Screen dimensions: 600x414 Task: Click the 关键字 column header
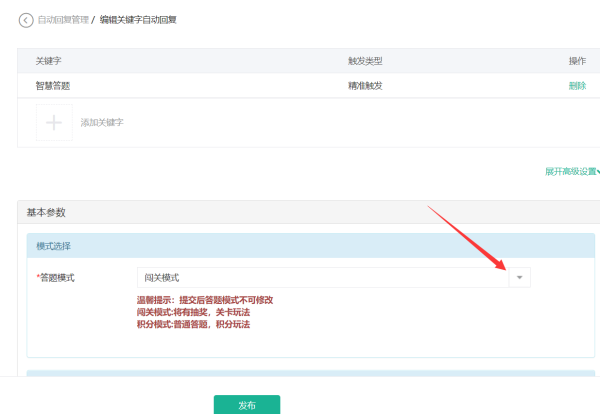49,61
